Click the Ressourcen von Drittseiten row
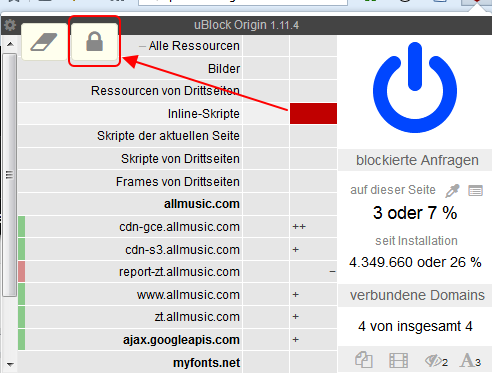 [130, 91]
